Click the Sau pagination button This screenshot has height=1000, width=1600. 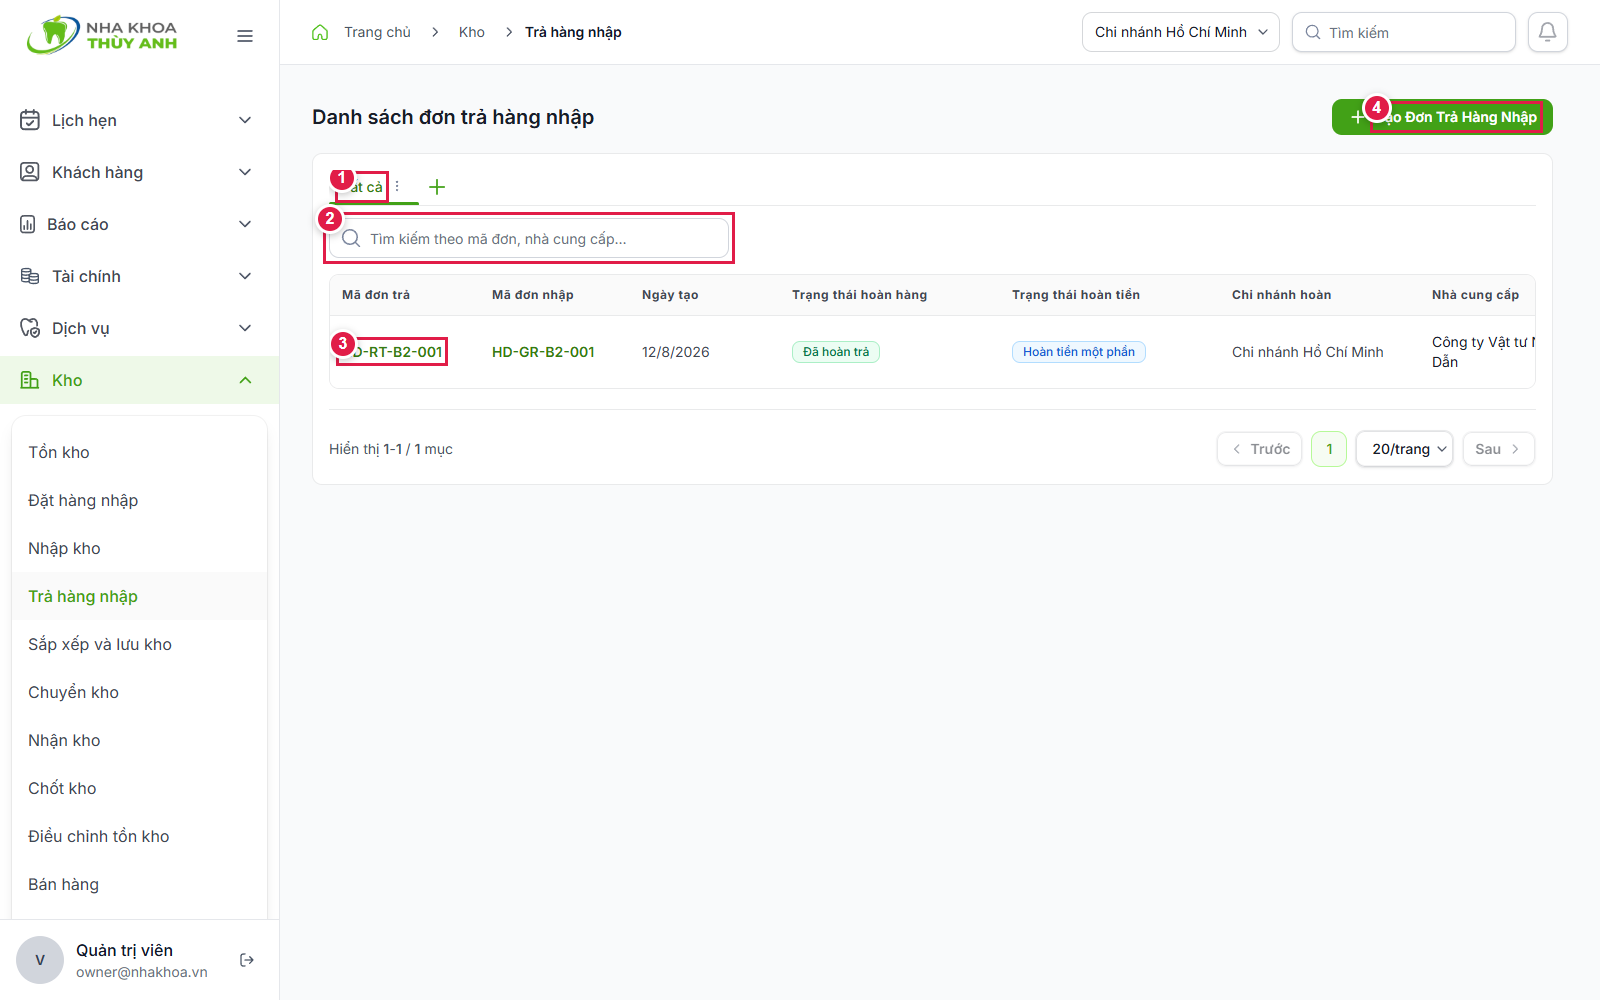tap(1498, 449)
